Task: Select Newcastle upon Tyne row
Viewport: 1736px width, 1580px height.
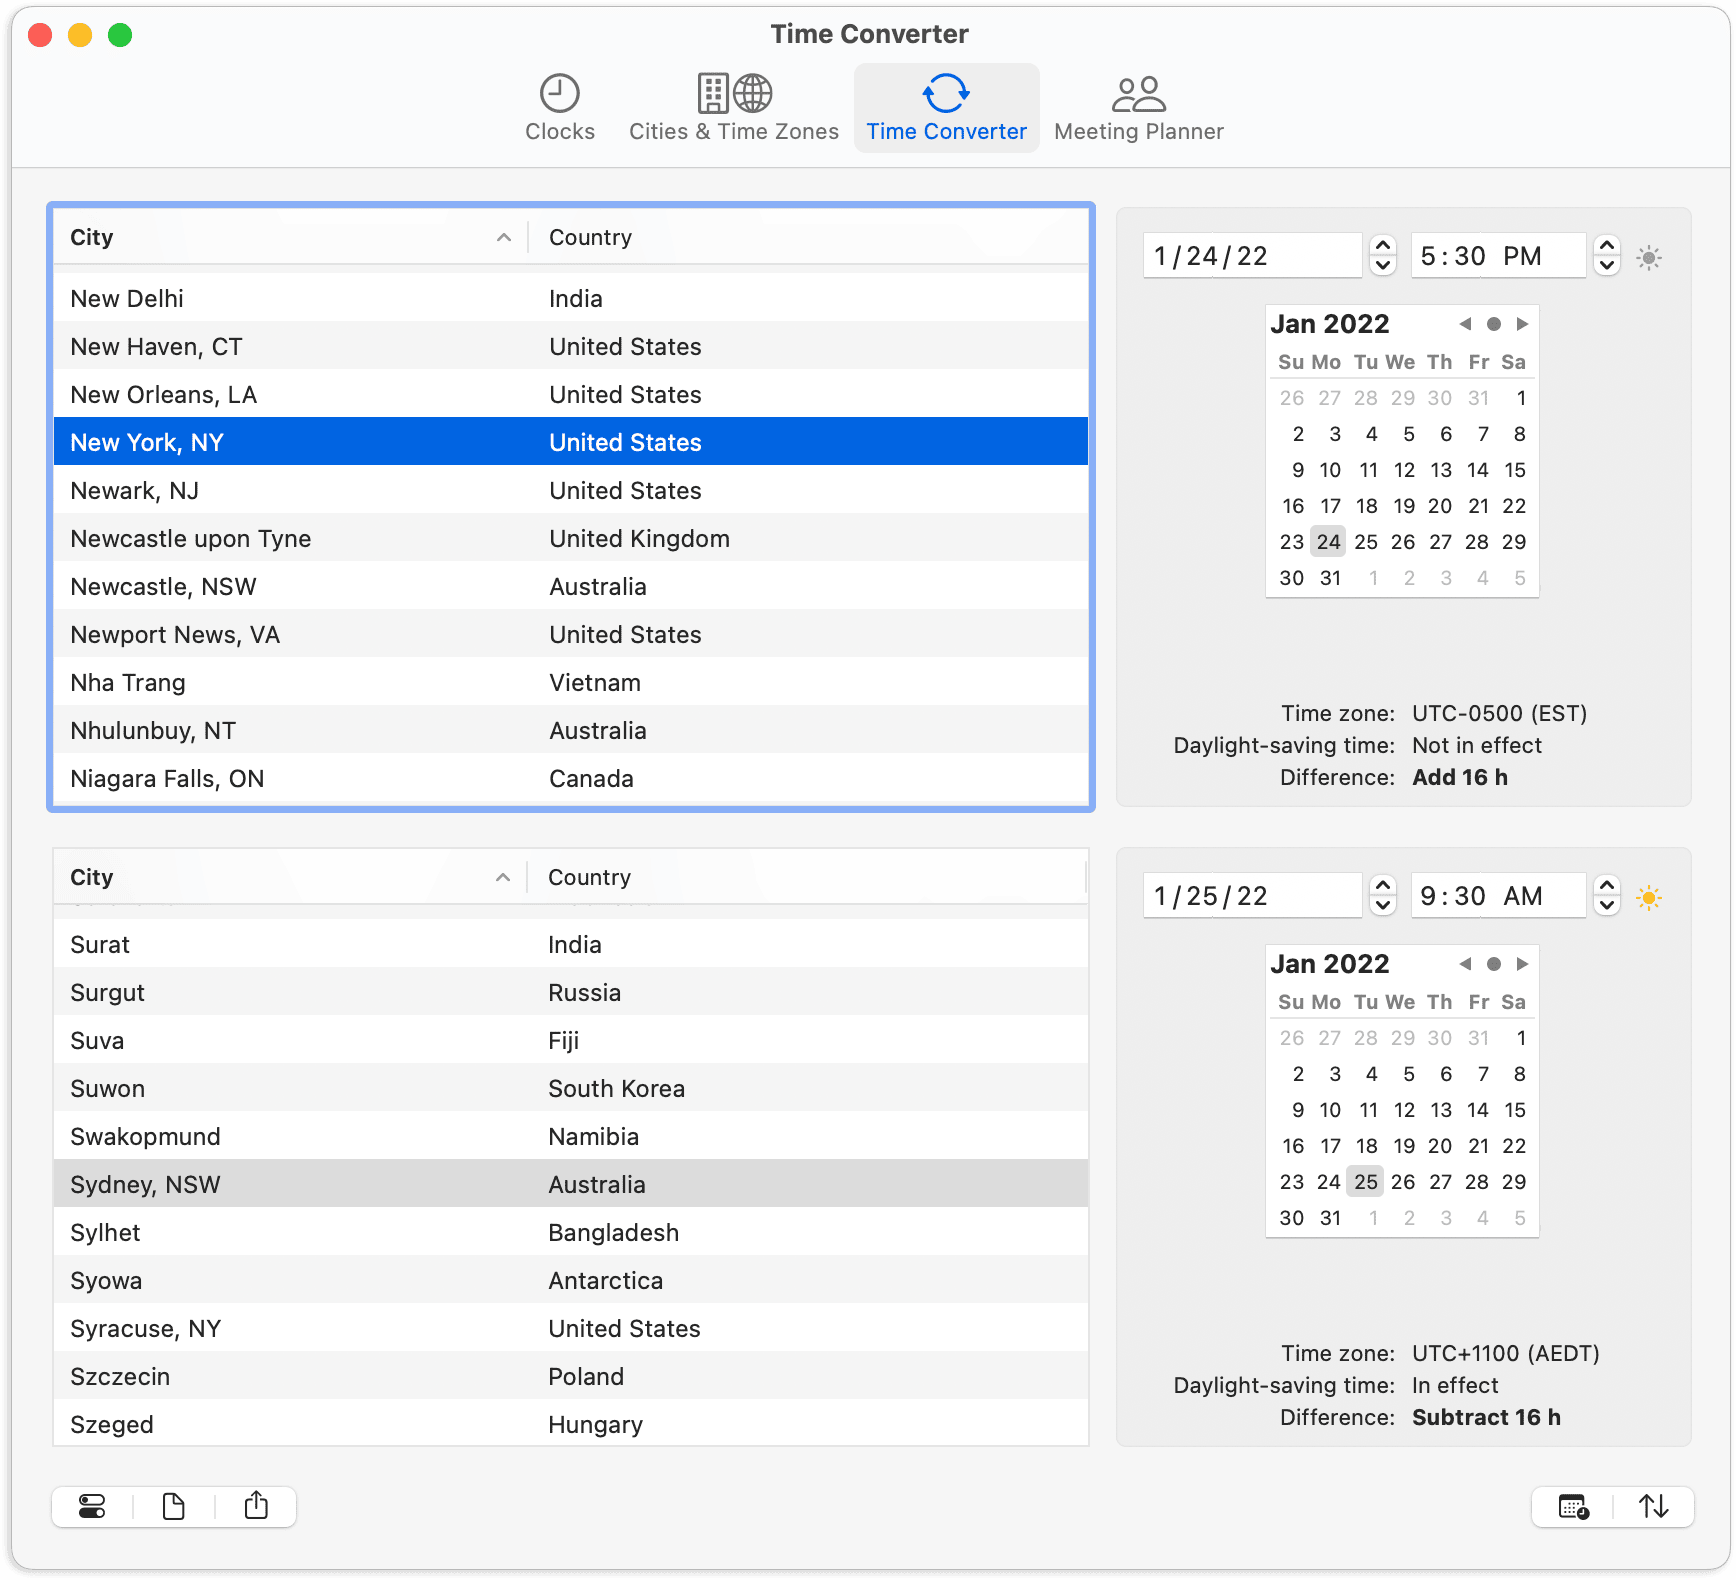Action: click(571, 538)
